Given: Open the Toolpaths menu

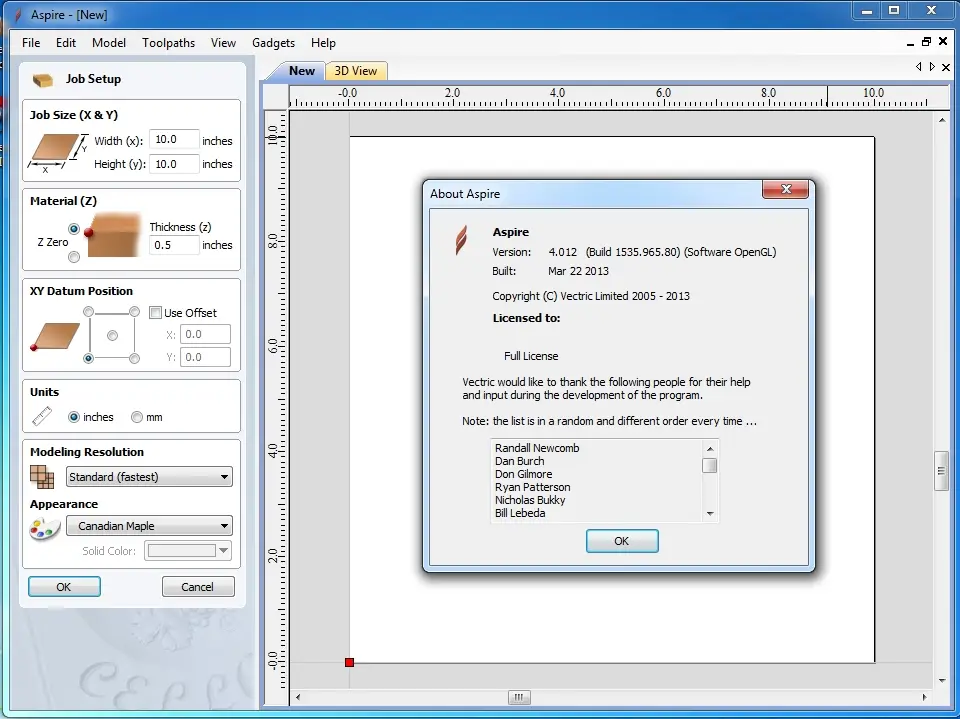Looking at the screenshot, I should click(168, 43).
